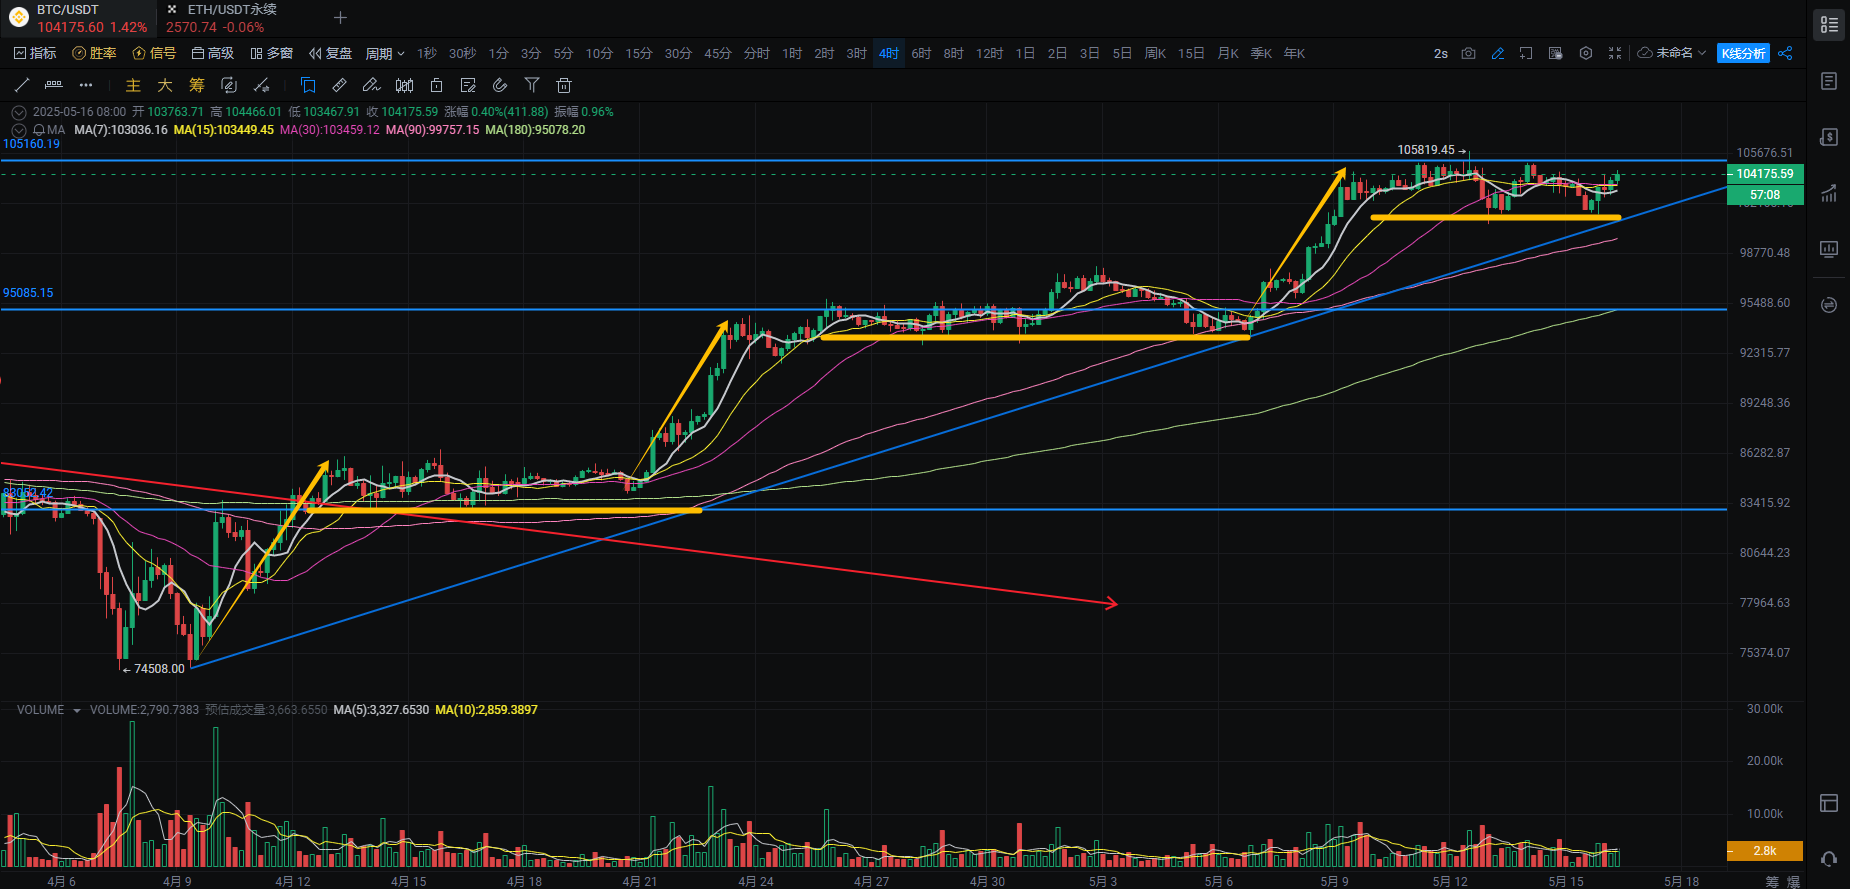The height and width of the screenshot is (889, 1850).
Task: Open the right sidebar layout panel icon
Action: 1829,803
